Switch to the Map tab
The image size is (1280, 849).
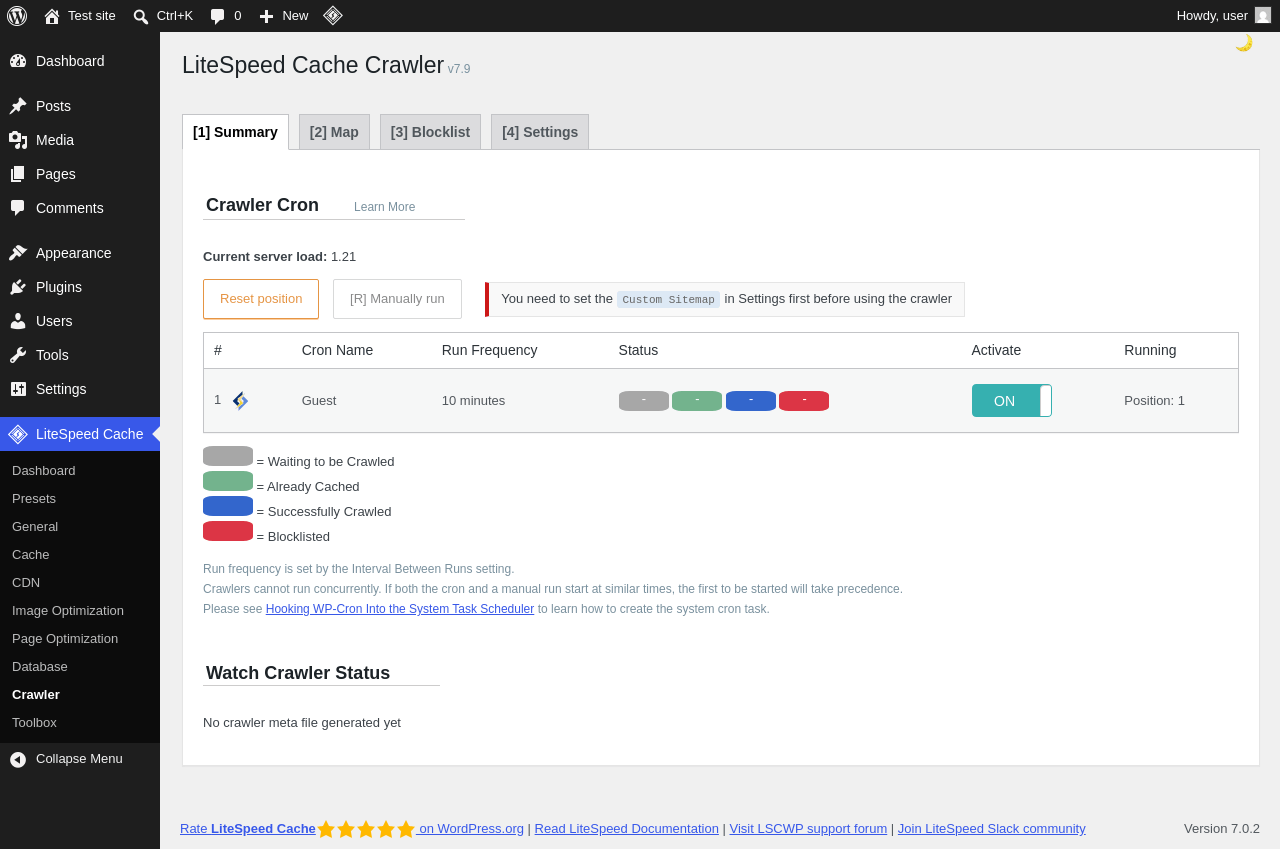[334, 132]
